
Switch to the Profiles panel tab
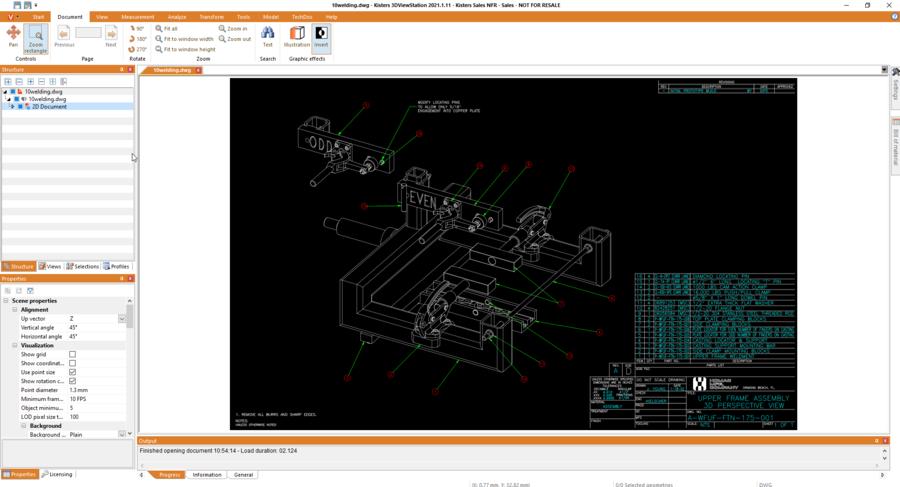(x=117, y=266)
